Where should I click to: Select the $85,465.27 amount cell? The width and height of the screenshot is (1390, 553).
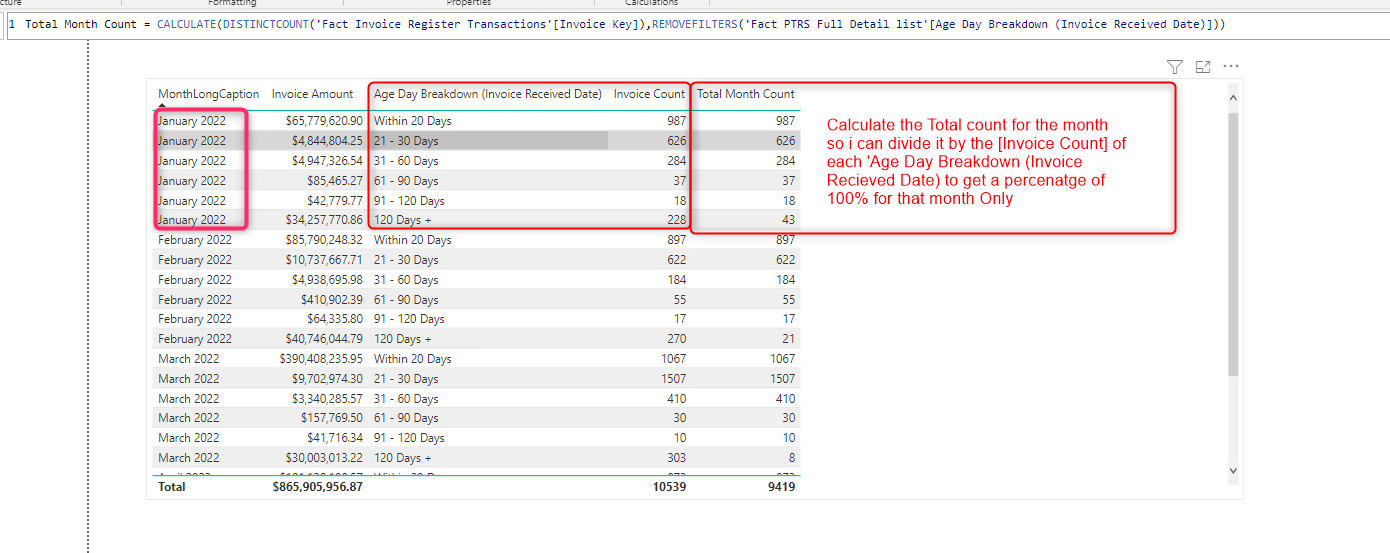pyautogui.click(x=335, y=181)
